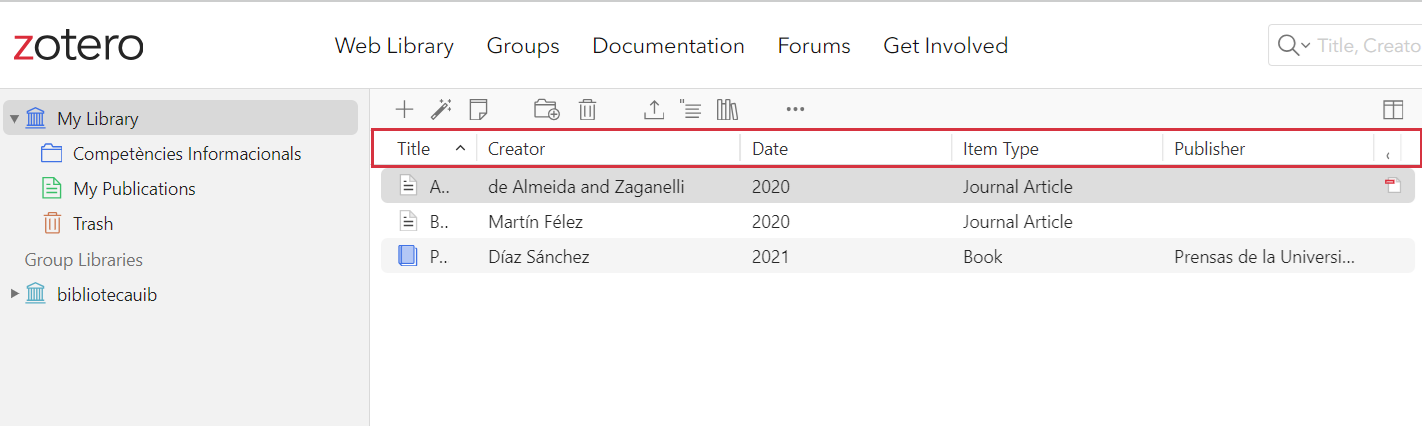
Task: Select My Library in sidebar
Action: [x=180, y=118]
